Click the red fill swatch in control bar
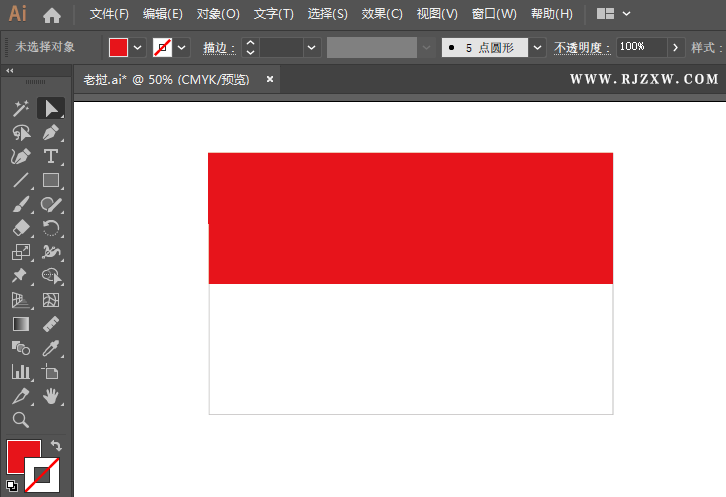 pos(118,47)
